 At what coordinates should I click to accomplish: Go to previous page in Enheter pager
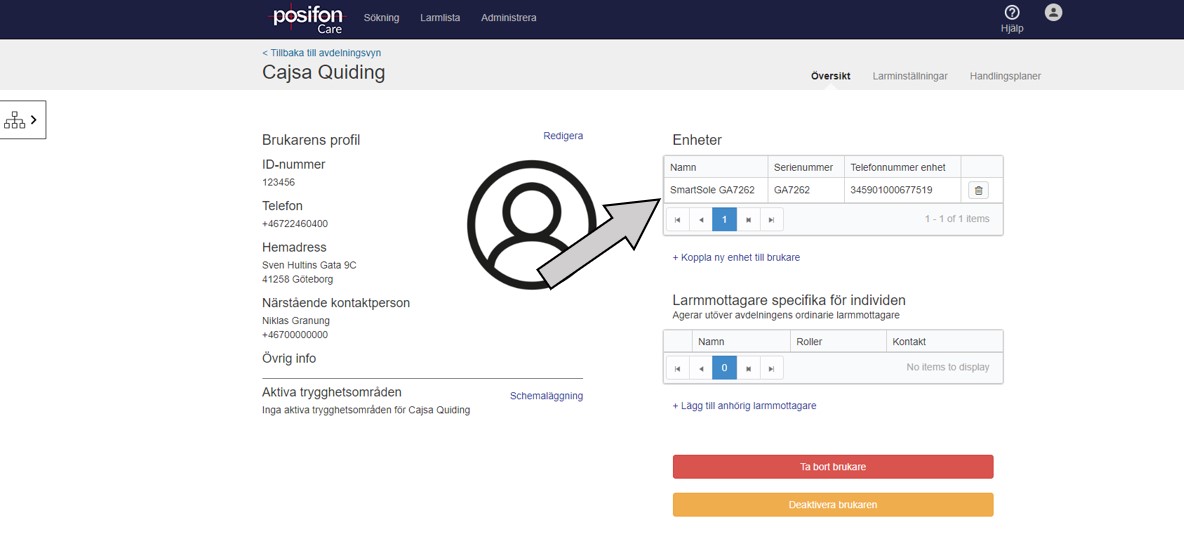point(701,219)
